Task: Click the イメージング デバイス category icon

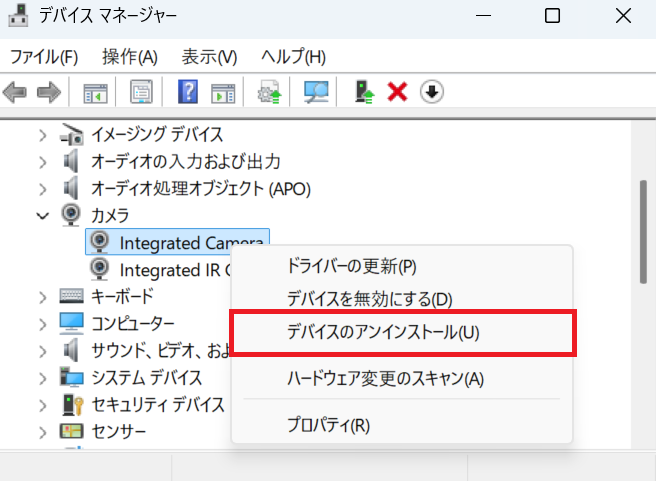Action: [x=71, y=134]
